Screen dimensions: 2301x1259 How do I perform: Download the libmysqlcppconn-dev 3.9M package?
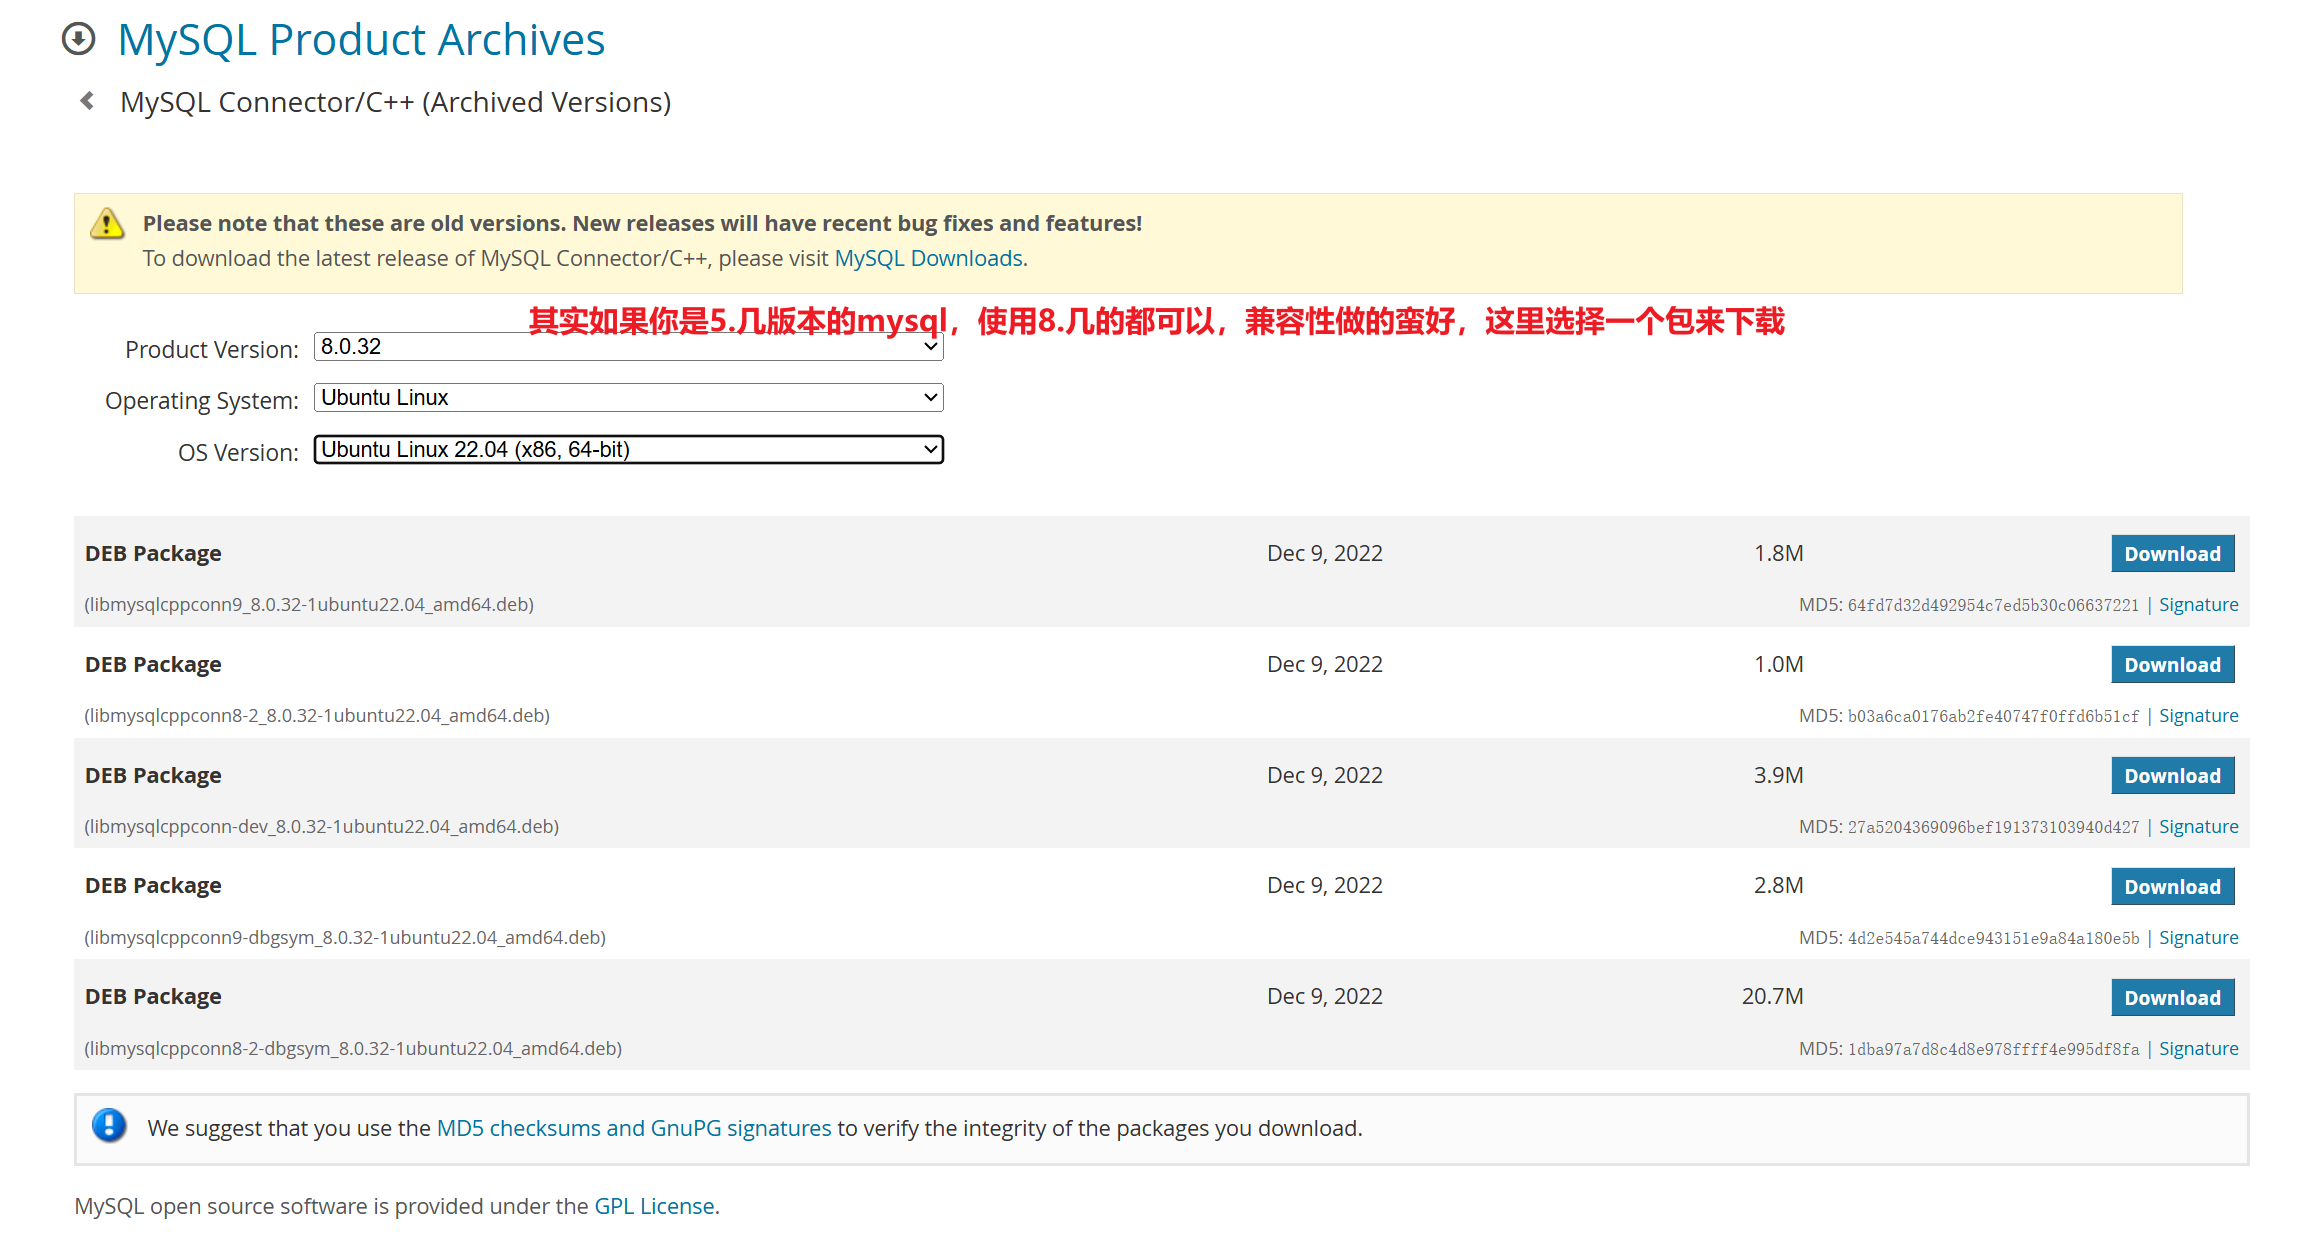(2171, 776)
